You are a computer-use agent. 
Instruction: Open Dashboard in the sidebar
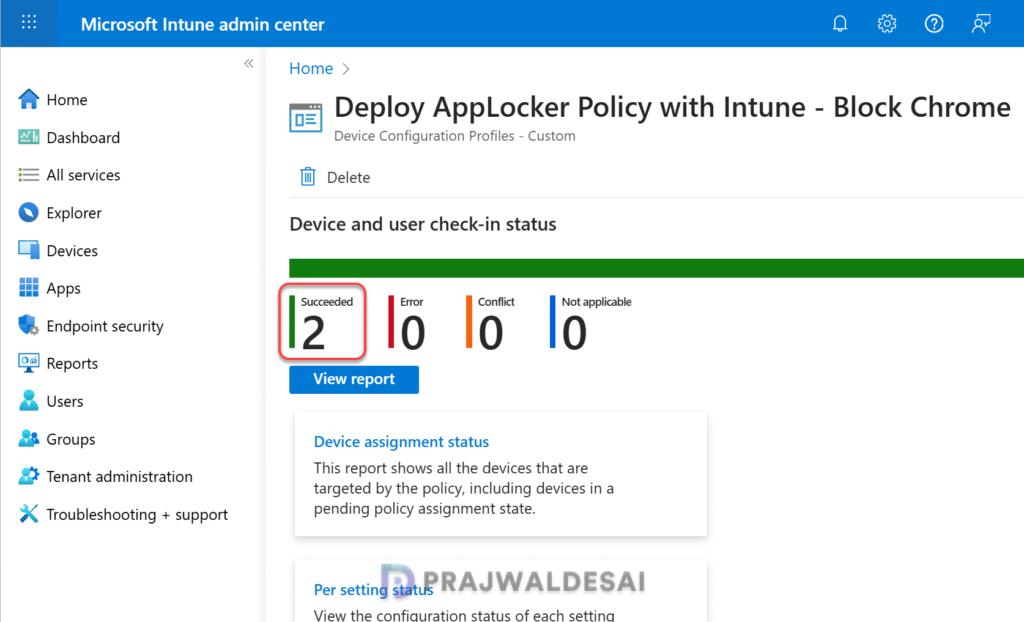(x=83, y=138)
